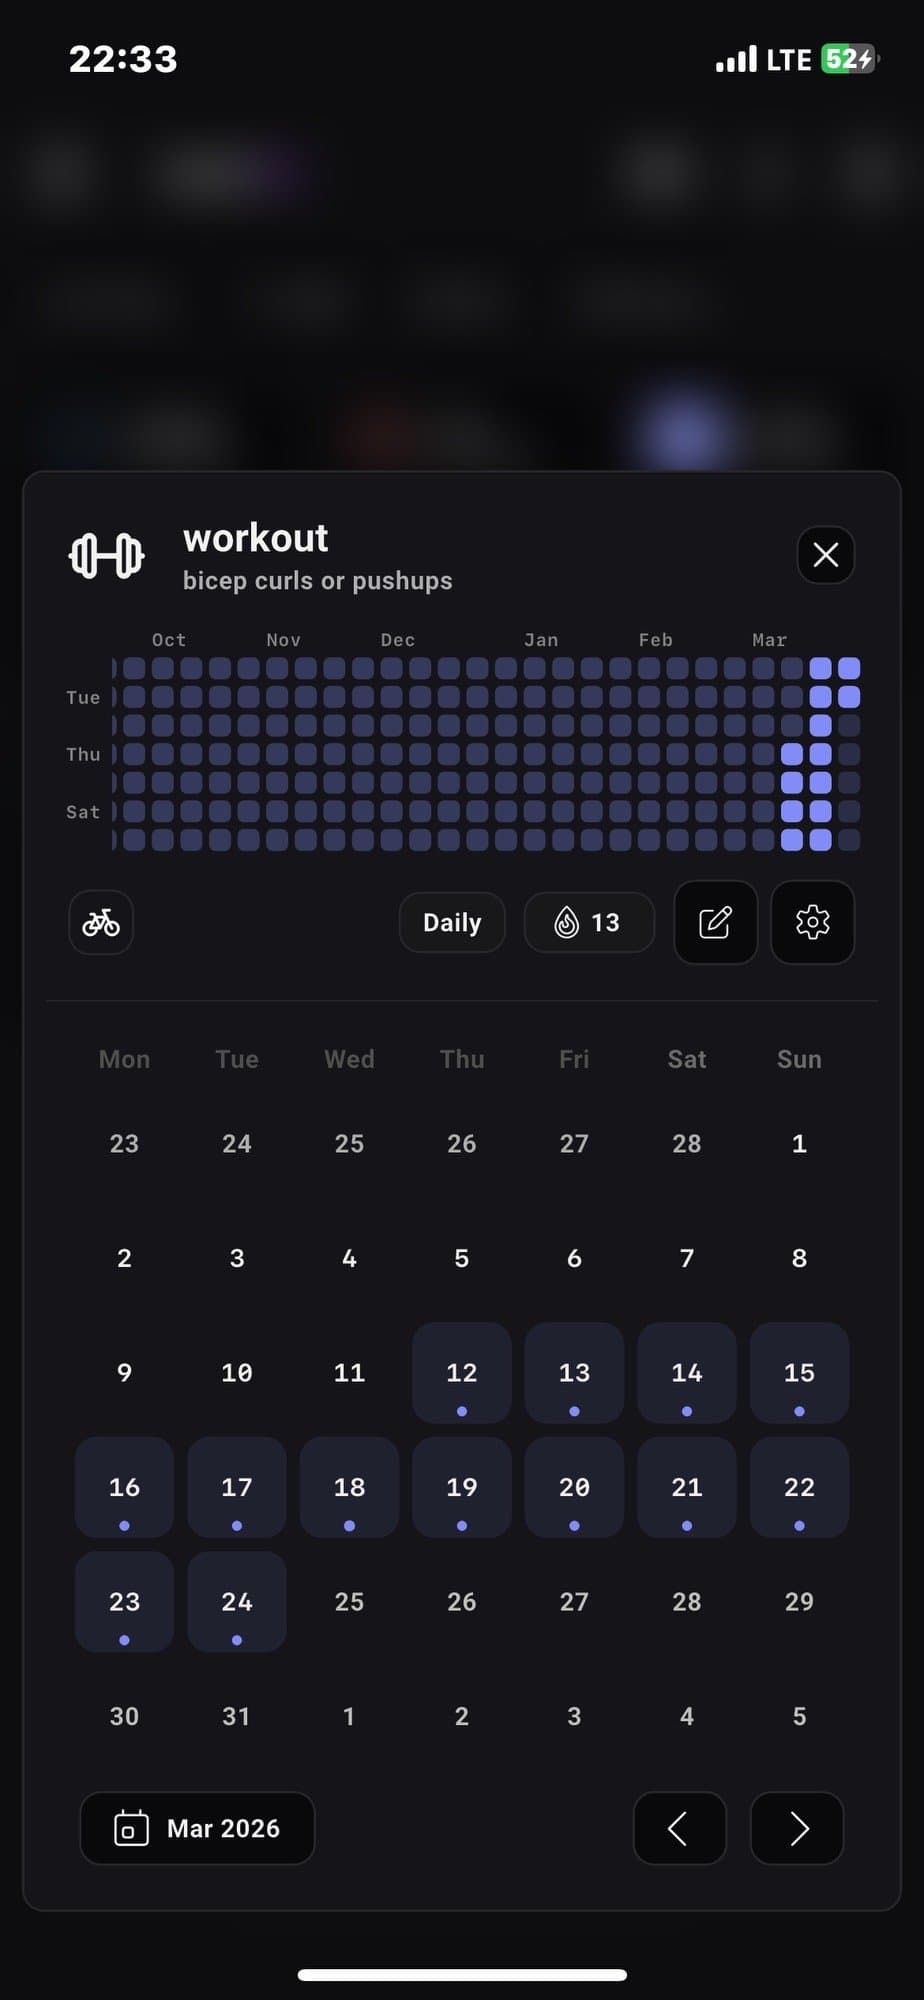Toggle completion for March 12
Viewport: 924px width, 2000px height.
pyautogui.click(x=462, y=1373)
